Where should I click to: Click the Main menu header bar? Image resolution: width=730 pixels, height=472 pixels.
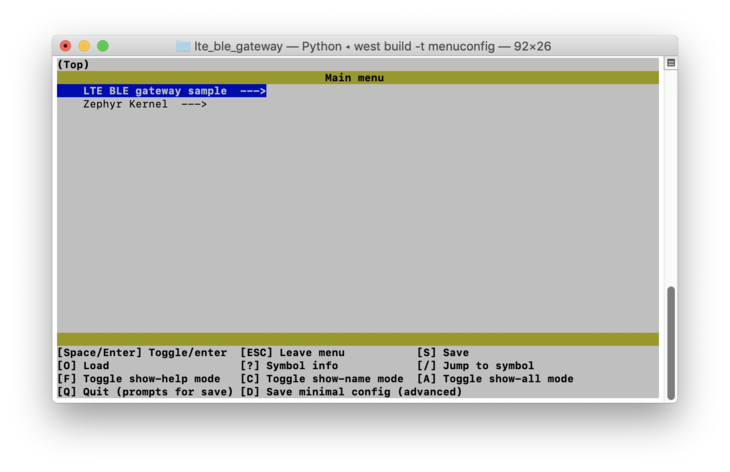[x=354, y=78]
